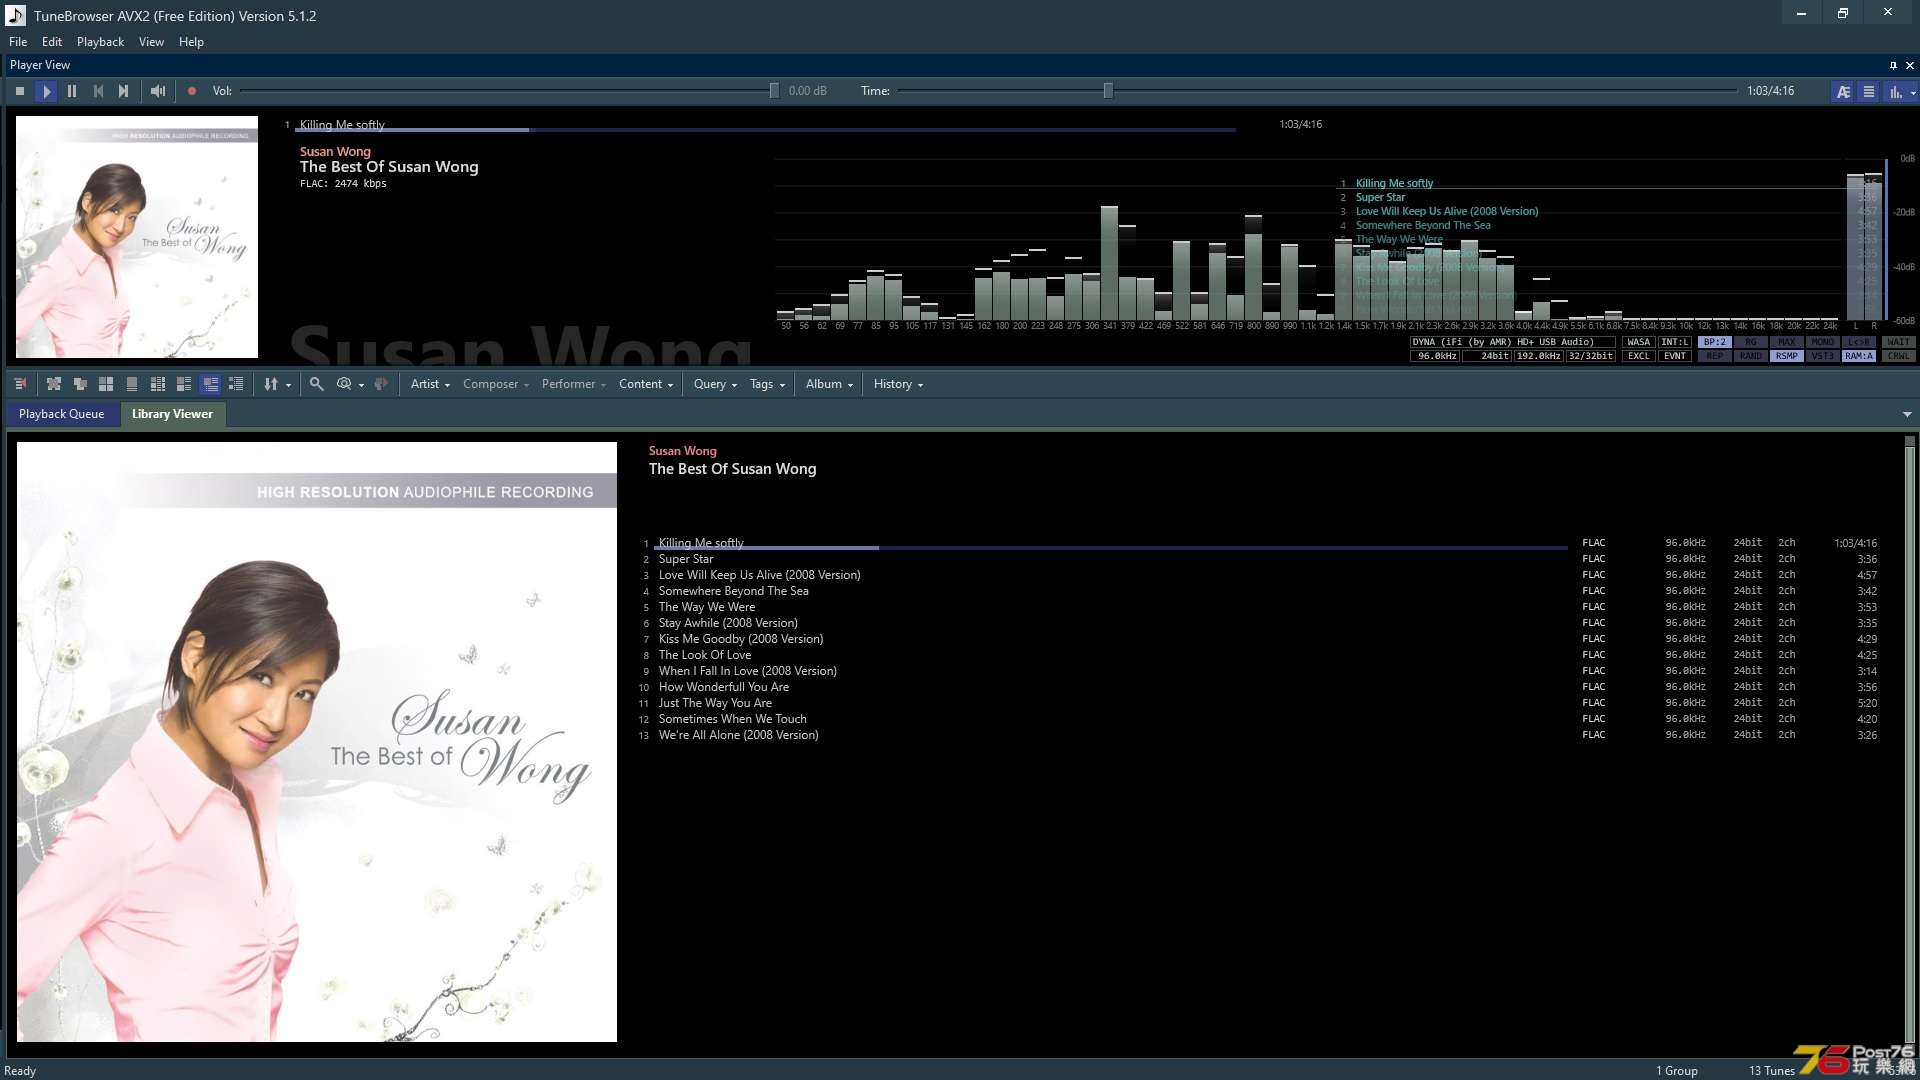Toggle the RG replay gain indicator
Image resolution: width=1920 pixels, height=1080 pixels.
click(1751, 342)
